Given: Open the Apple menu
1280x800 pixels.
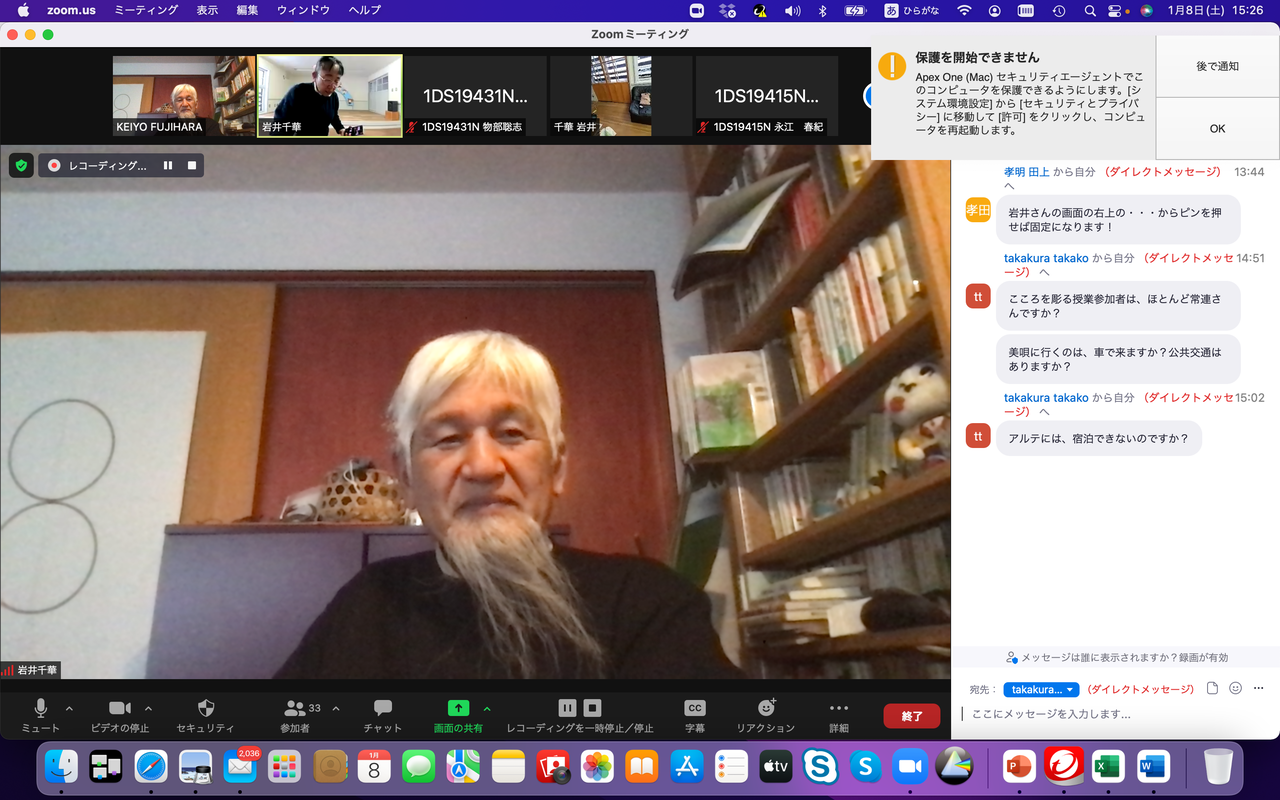Looking at the screenshot, I should (23, 10).
